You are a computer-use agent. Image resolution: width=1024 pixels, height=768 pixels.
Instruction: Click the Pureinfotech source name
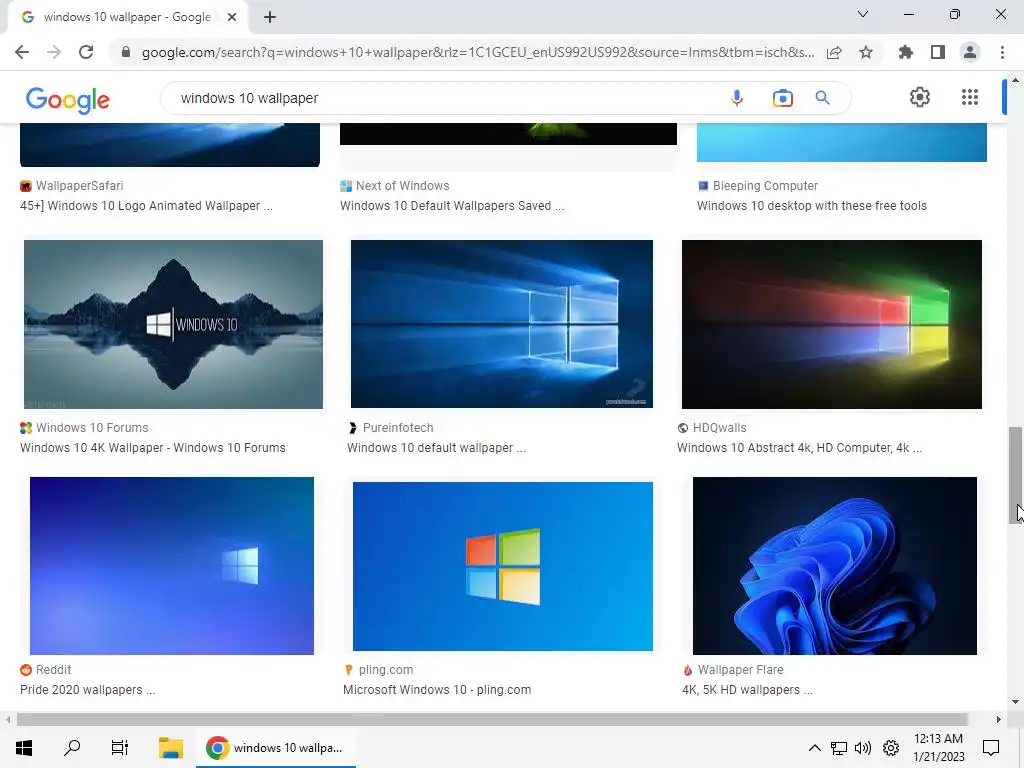click(x=398, y=428)
